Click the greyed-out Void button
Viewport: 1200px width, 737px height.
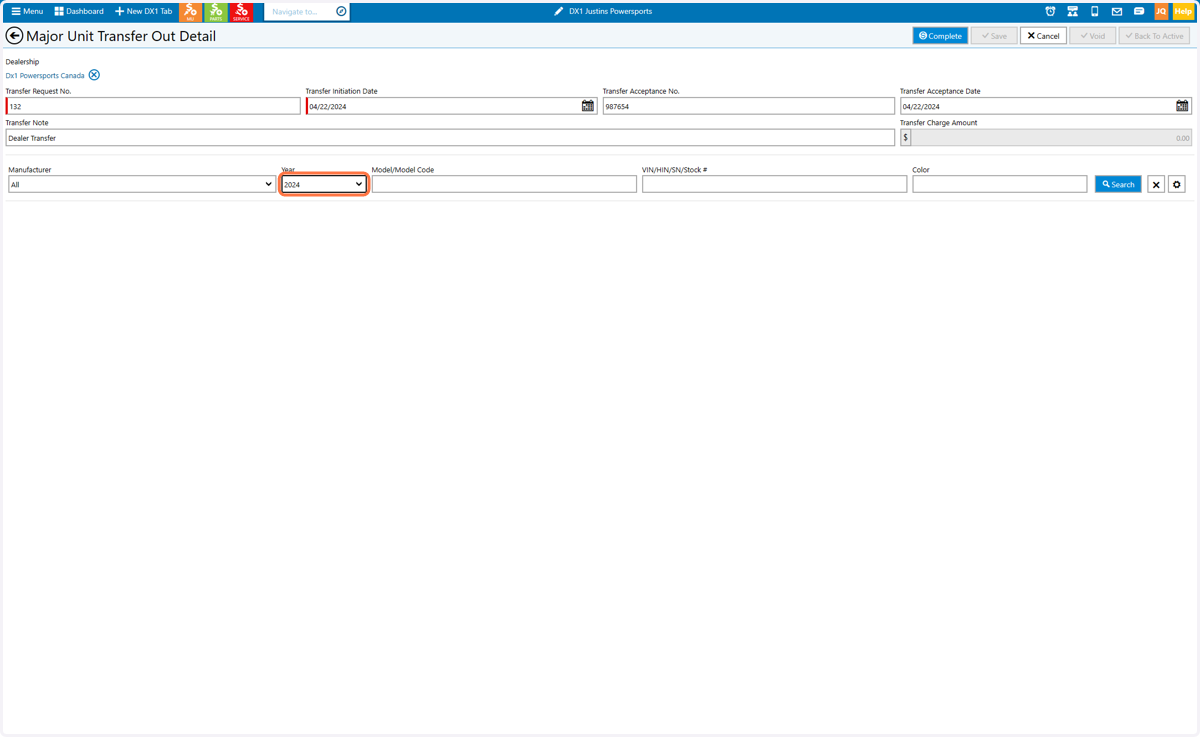coord(1092,35)
